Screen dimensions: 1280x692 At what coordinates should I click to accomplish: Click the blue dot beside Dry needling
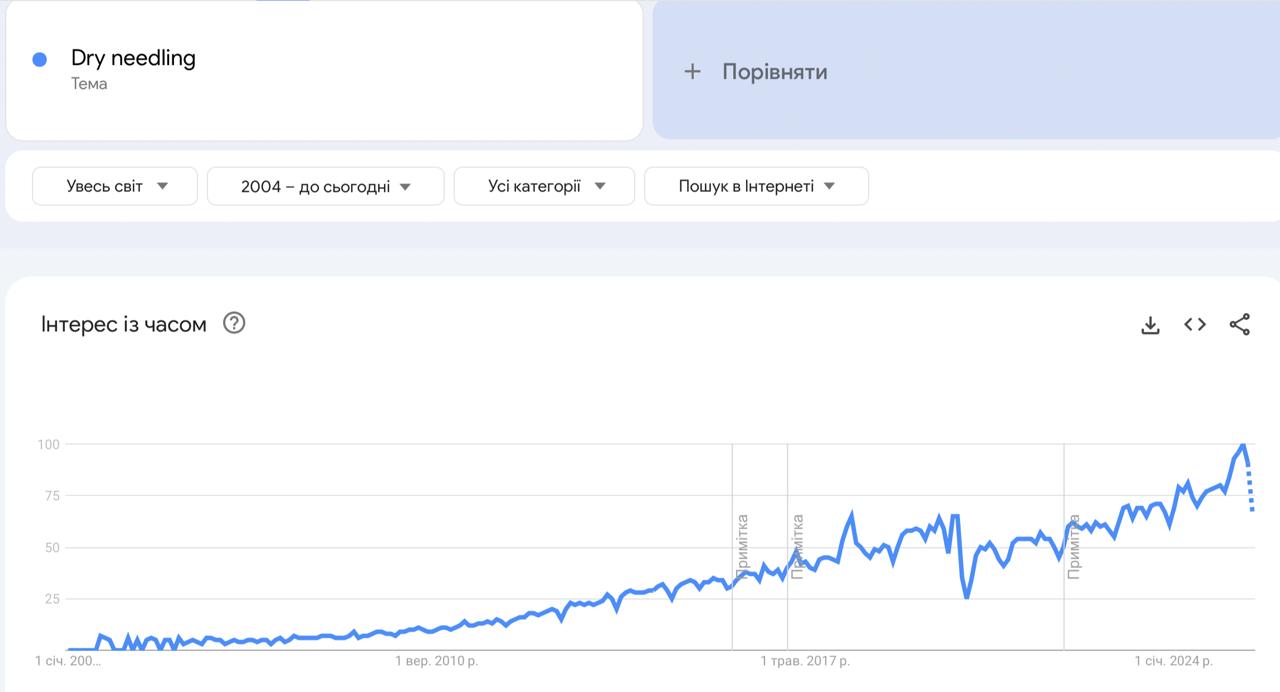tap(40, 59)
